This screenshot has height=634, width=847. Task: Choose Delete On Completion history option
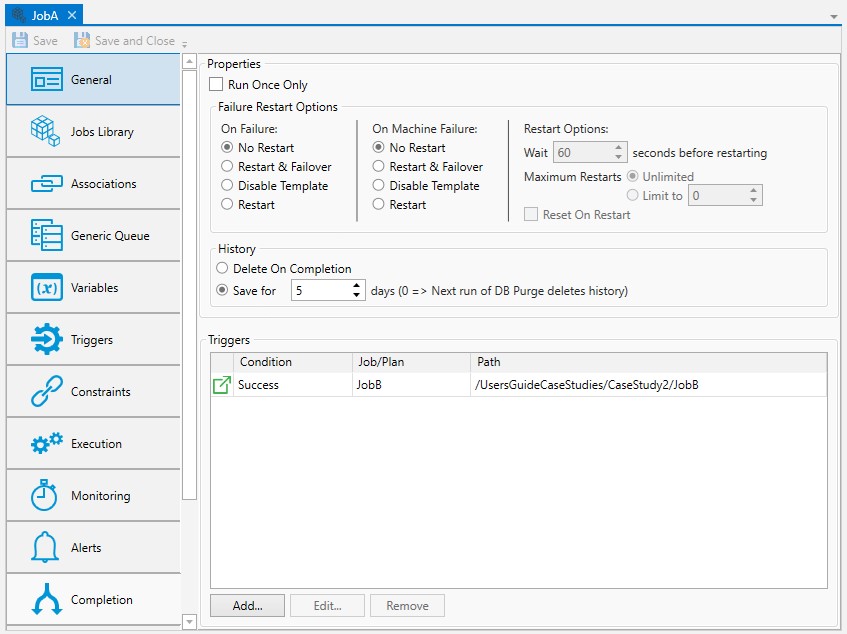[223, 269]
